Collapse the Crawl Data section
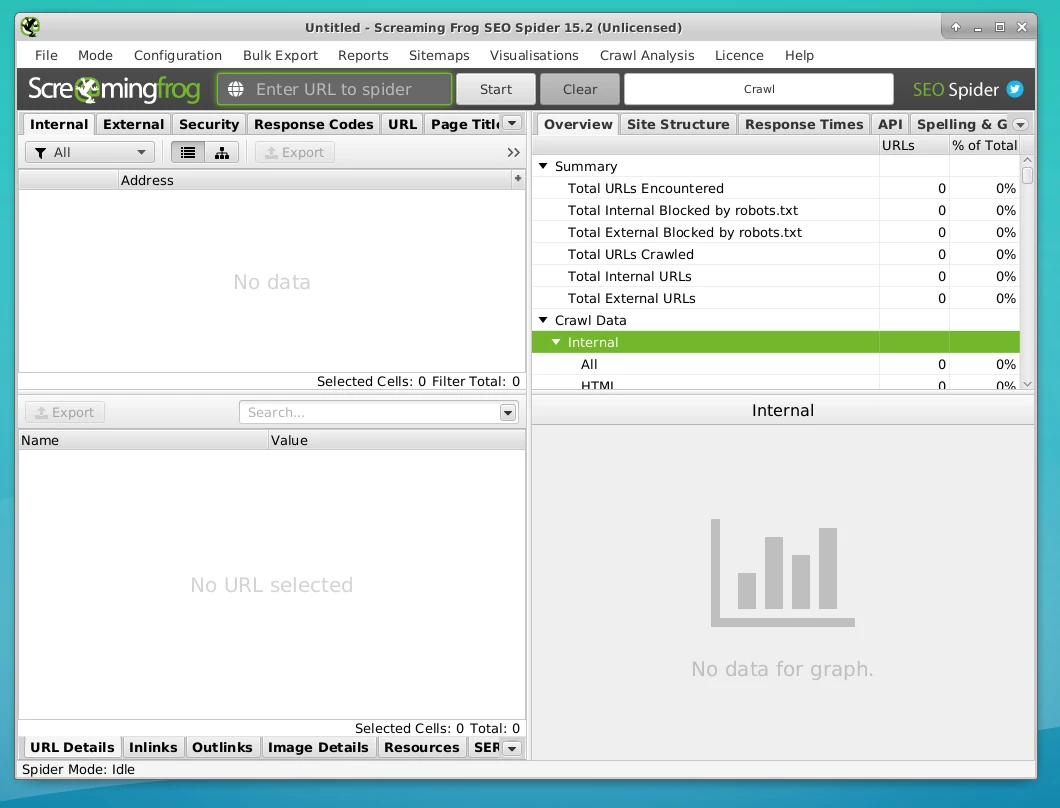The image size is (1060, 808). pos(544,321)
